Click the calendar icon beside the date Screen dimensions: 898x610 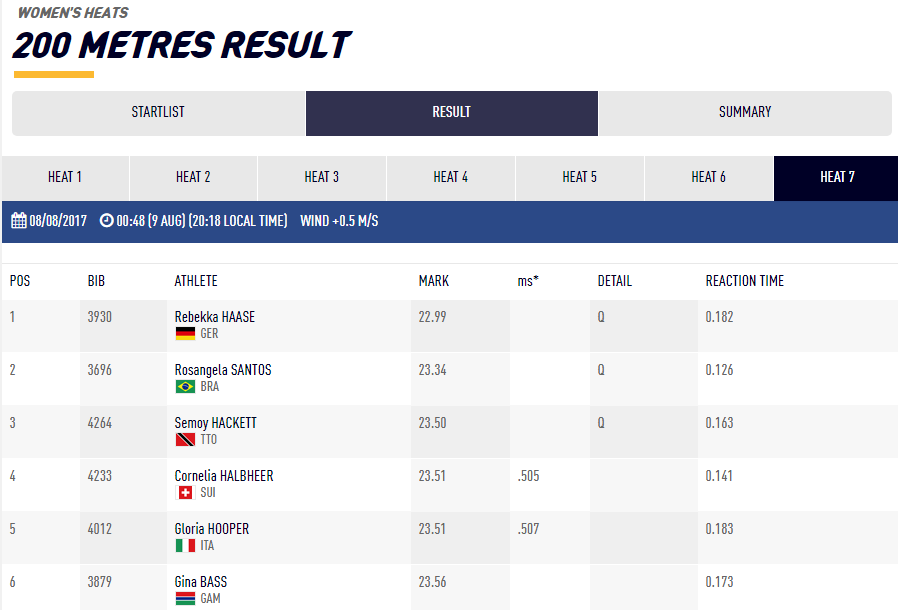click(x=18, y=221)
